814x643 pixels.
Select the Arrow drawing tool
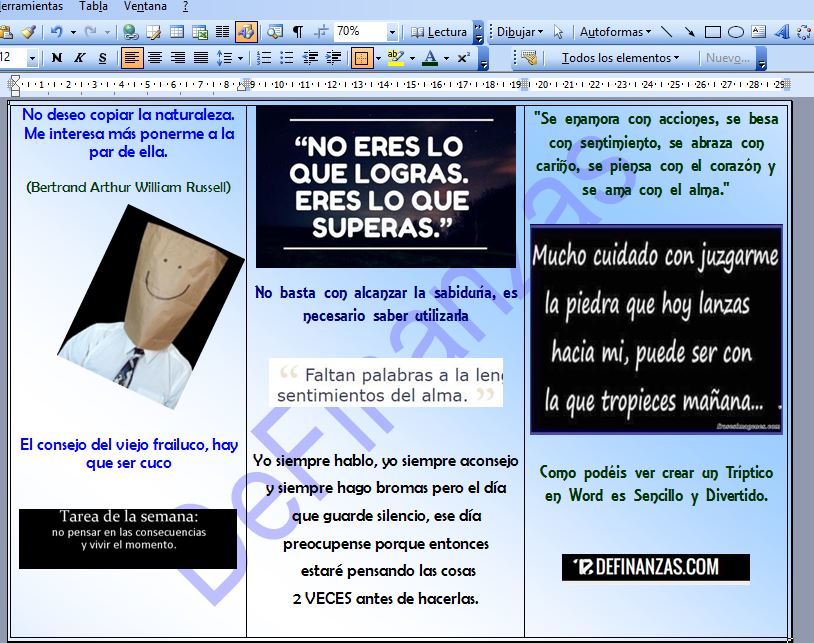689,32
